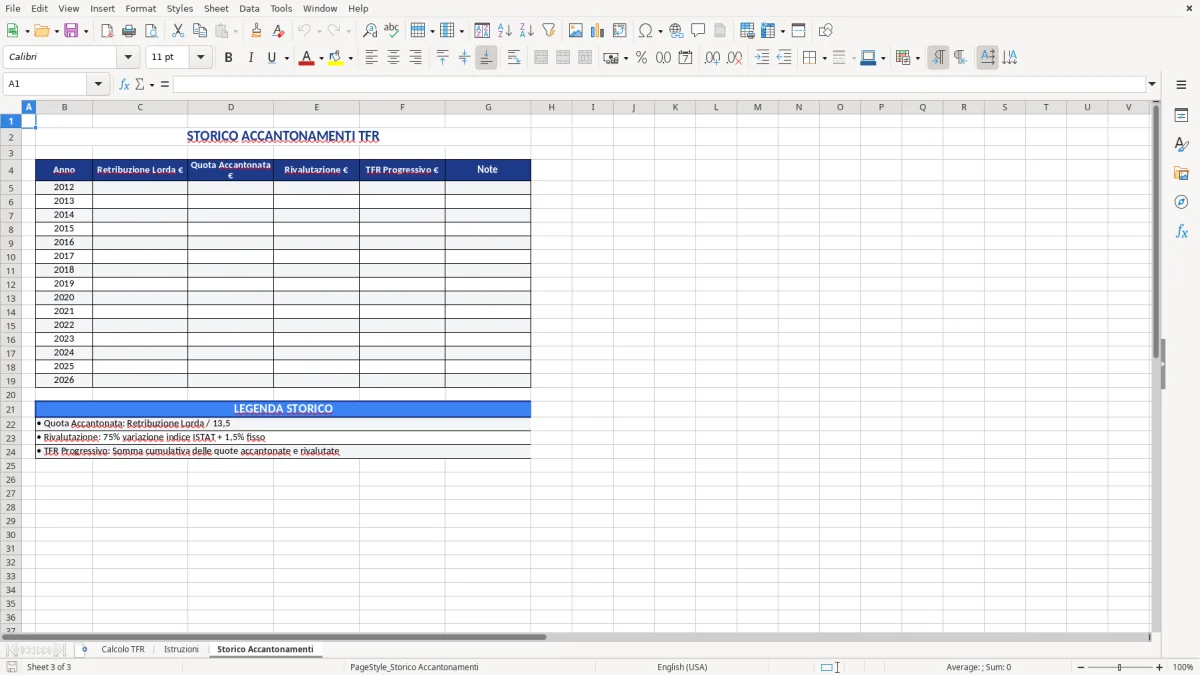Open the Tools menu
This screenshot has width=1200, height=675.
coord(281,8)
